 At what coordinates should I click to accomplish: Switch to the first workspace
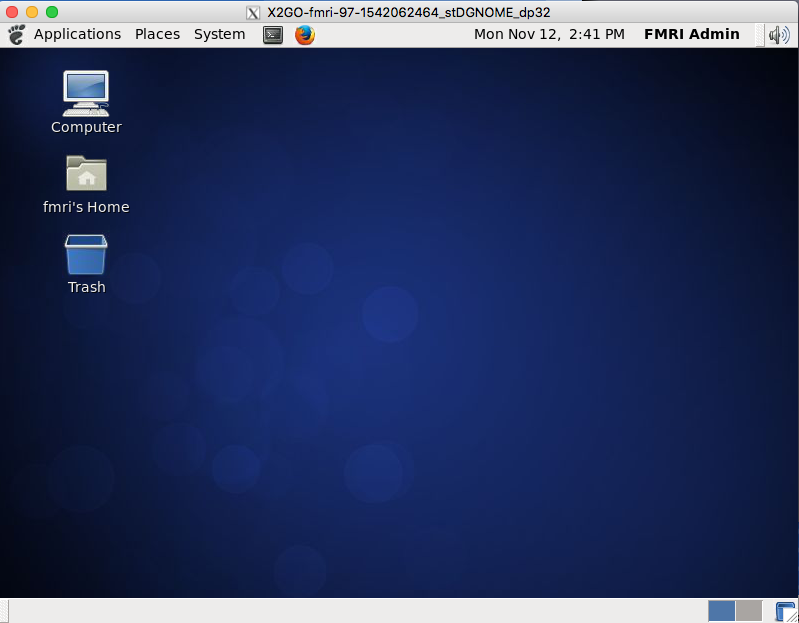pyautogui.click(x=722, y=611)
